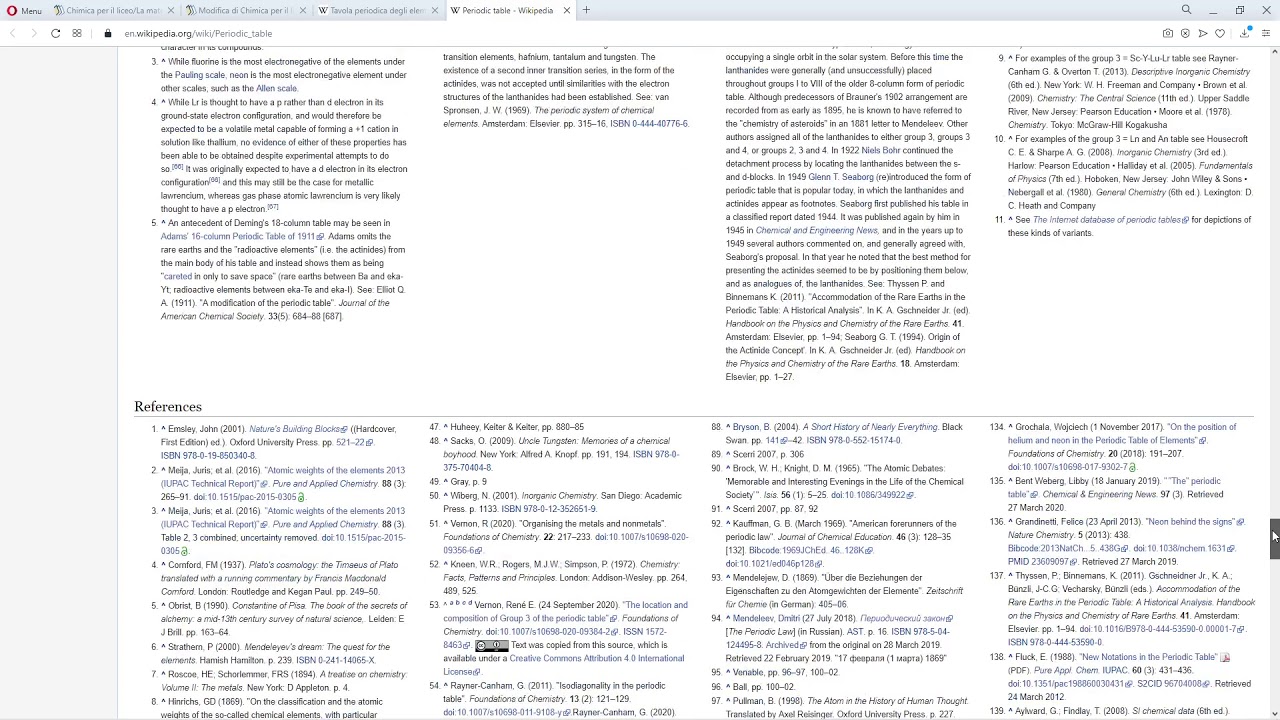1280x720 pixels.
Task: Open On the position of helium and neon link
Action: pos(1122,433)
